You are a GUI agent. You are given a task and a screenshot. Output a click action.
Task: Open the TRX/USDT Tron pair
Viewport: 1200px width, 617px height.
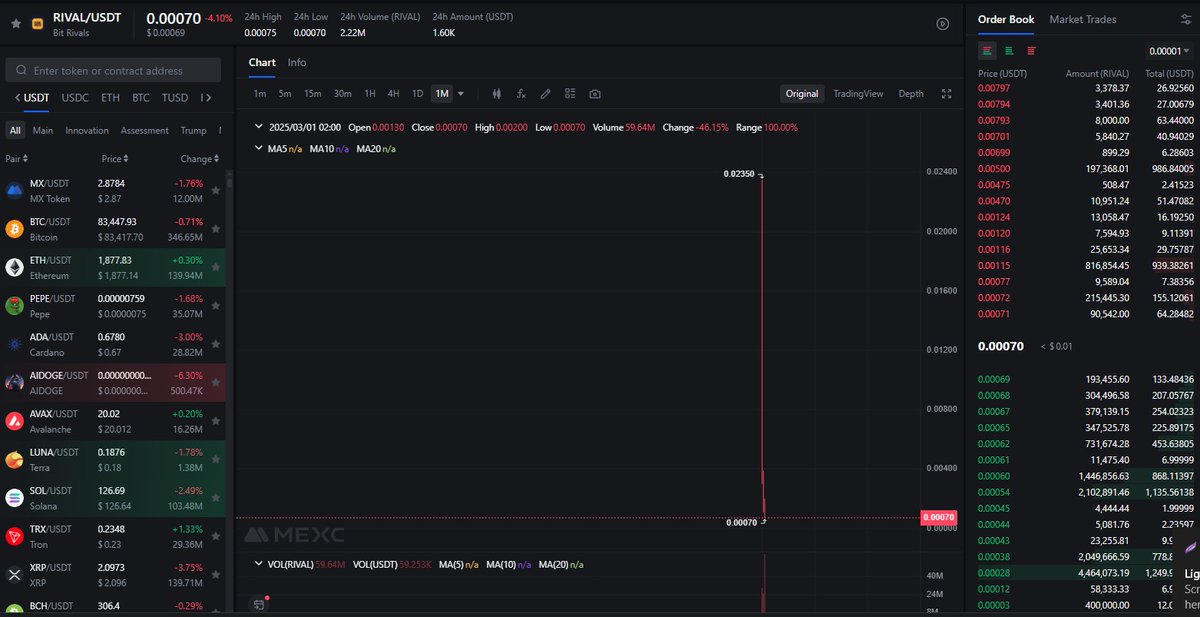click(x=112, y=537)
